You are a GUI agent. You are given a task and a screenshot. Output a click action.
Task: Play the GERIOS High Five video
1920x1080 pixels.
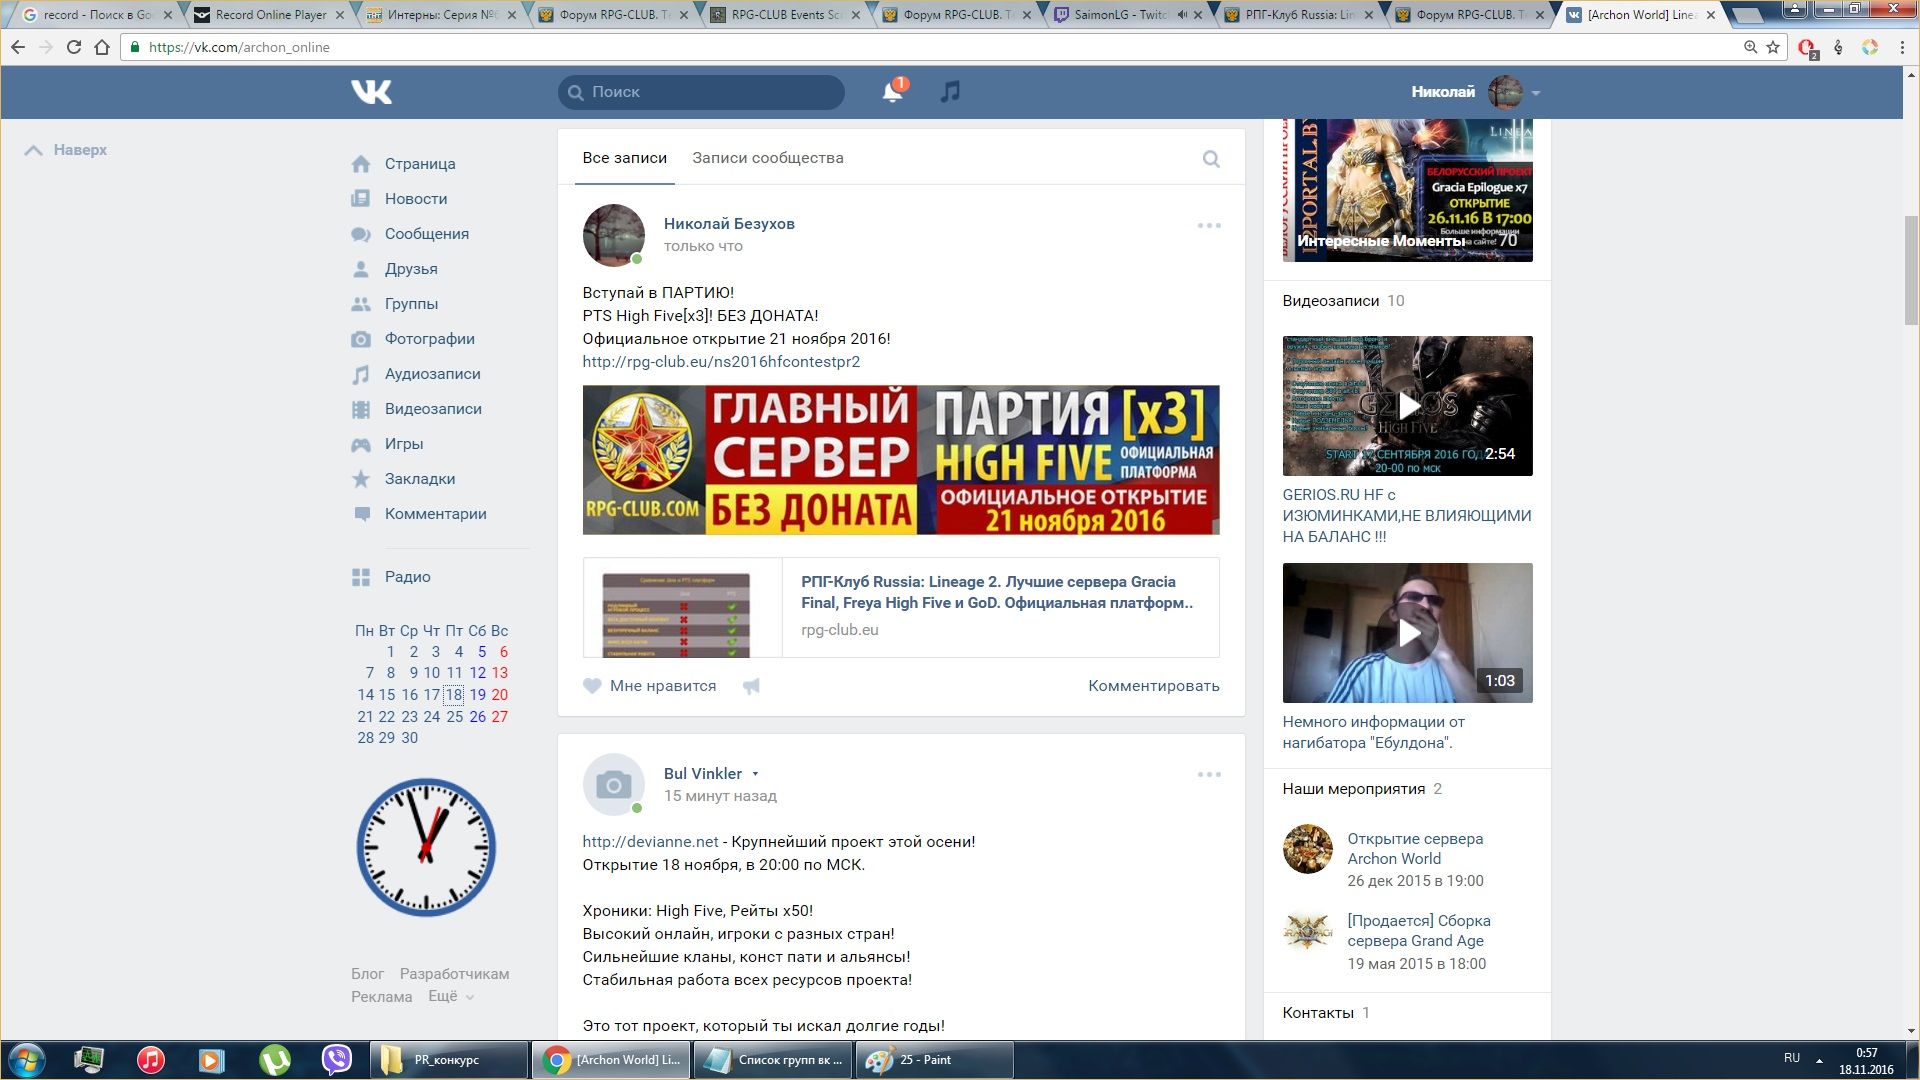pyautogui.click(x=1407, y=405)
